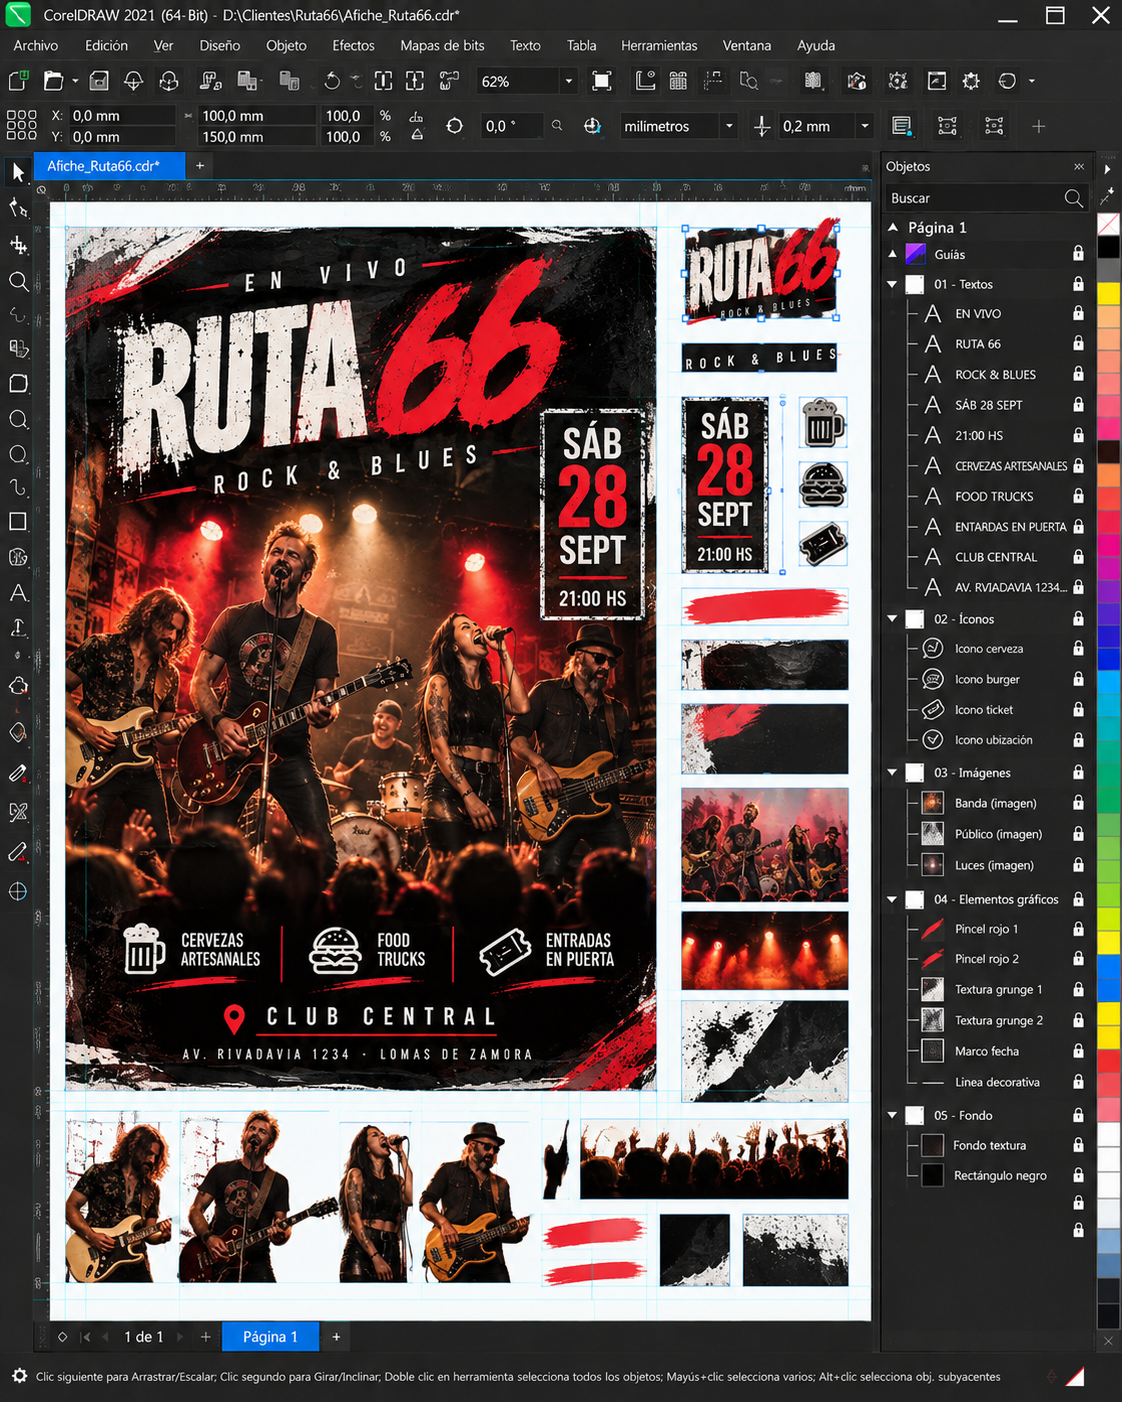This screenshot has width=1122, height=1402.
Task: Select the Zoom tool in toolbox
Action: 18,282
